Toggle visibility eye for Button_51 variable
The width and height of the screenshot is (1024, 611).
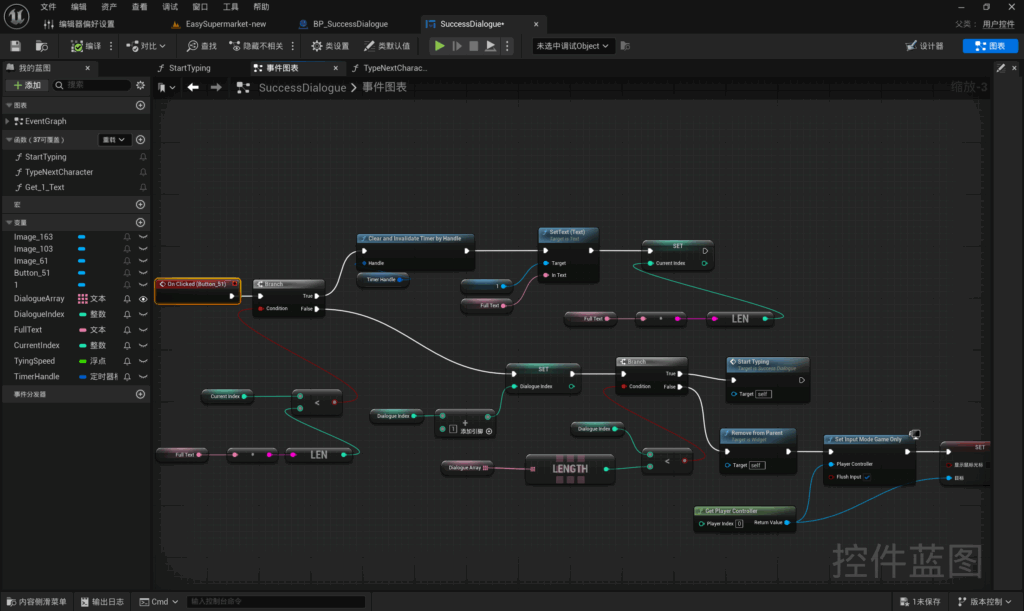click(143, 273)
